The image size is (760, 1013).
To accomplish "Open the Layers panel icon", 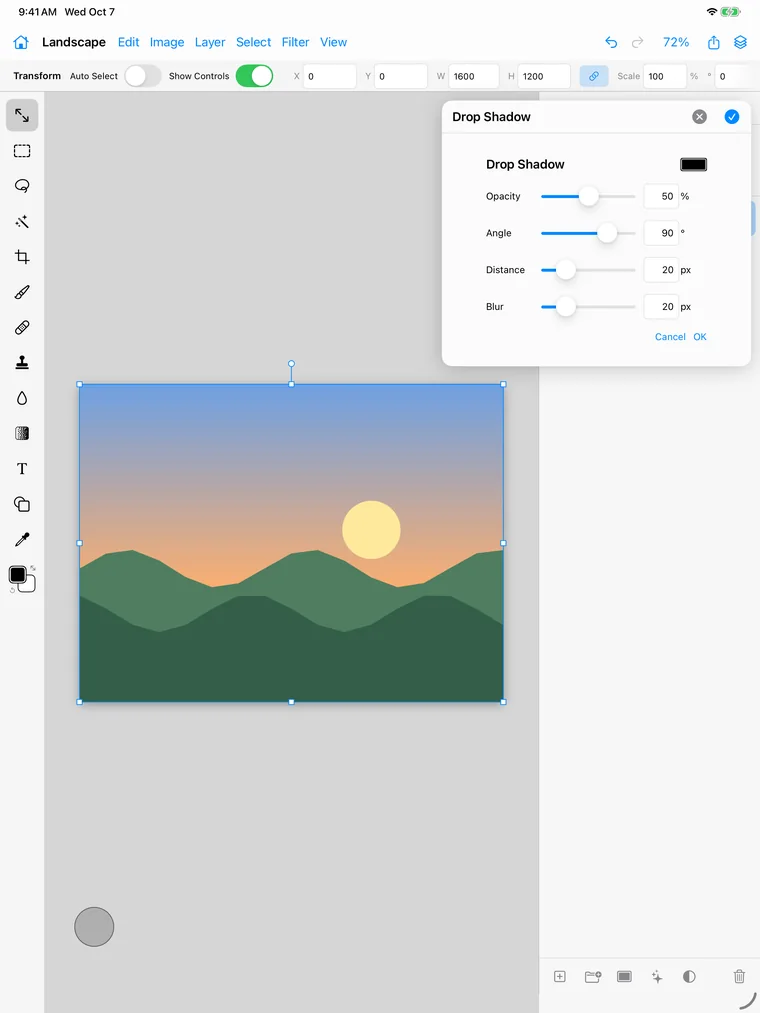I will 741,42.
